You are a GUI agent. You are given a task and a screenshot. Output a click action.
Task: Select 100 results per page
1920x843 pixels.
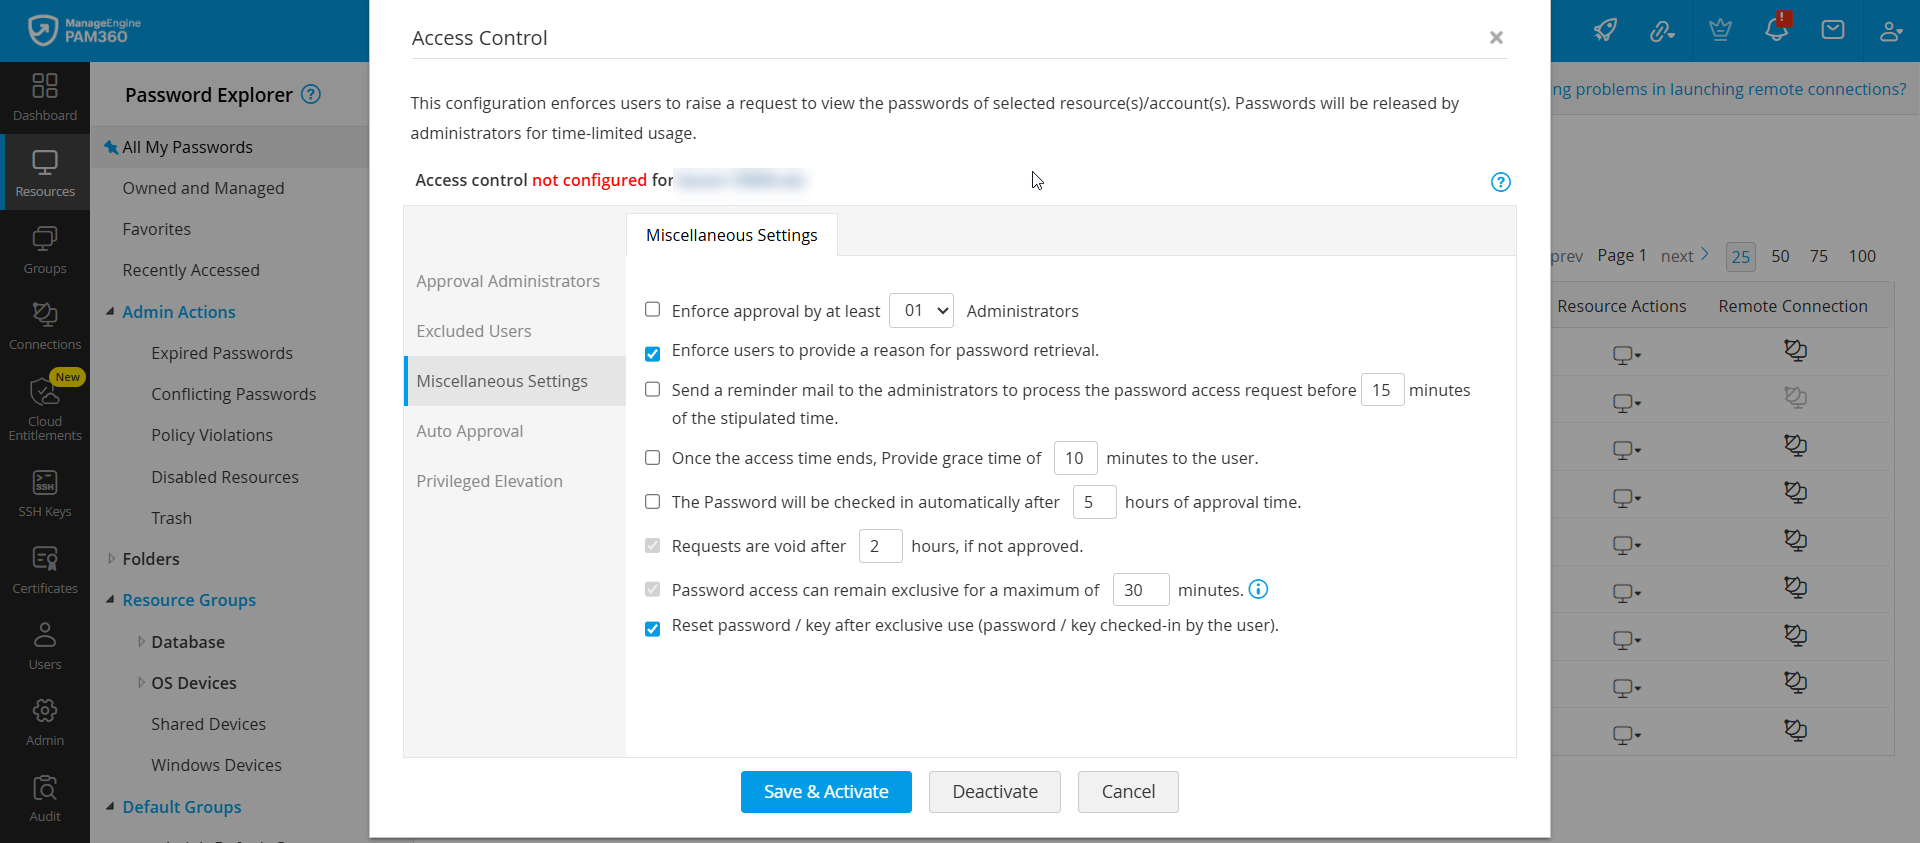(1862, 256)
